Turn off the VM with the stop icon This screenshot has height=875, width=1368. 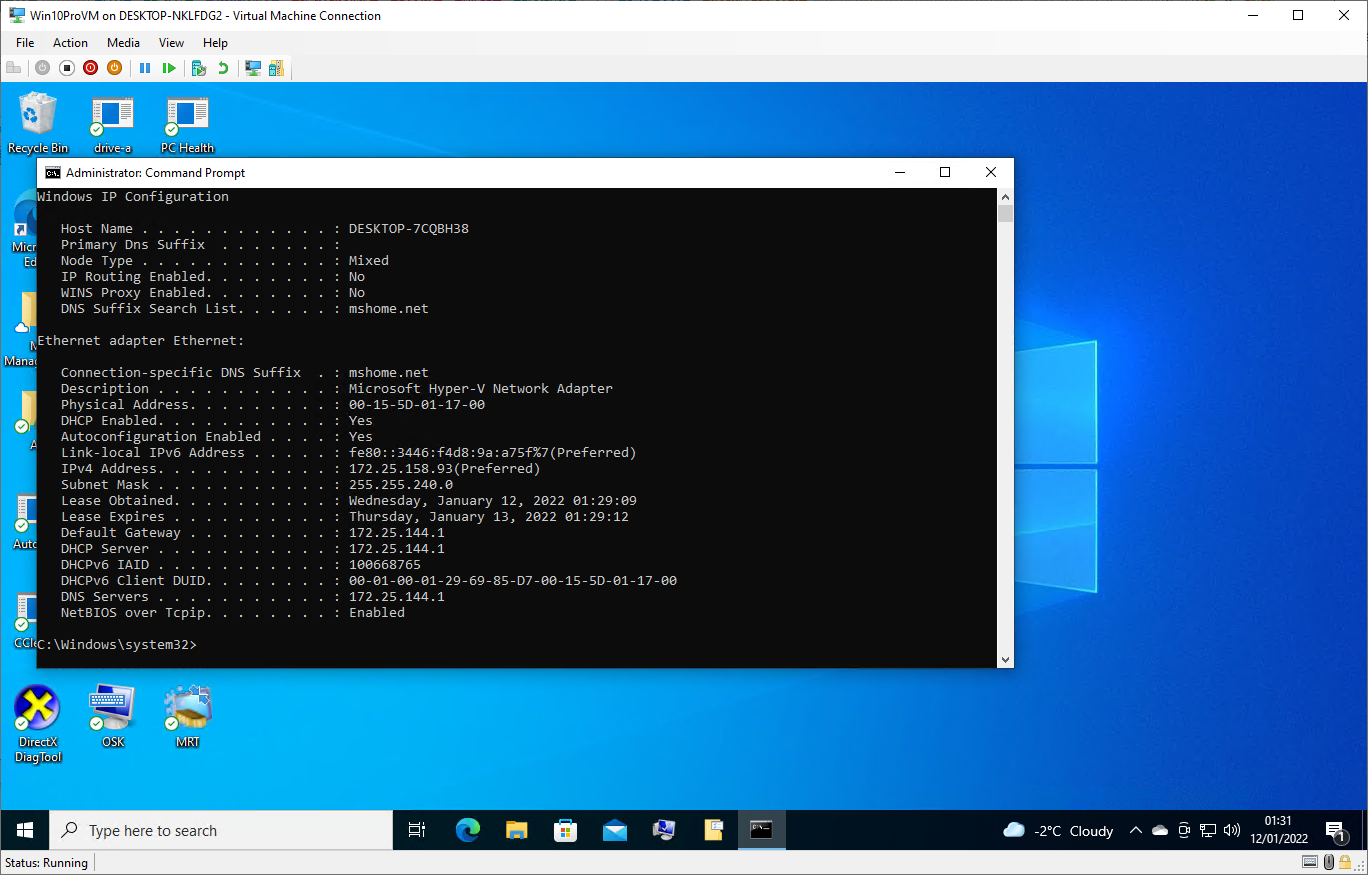click(x=67, y=68)
